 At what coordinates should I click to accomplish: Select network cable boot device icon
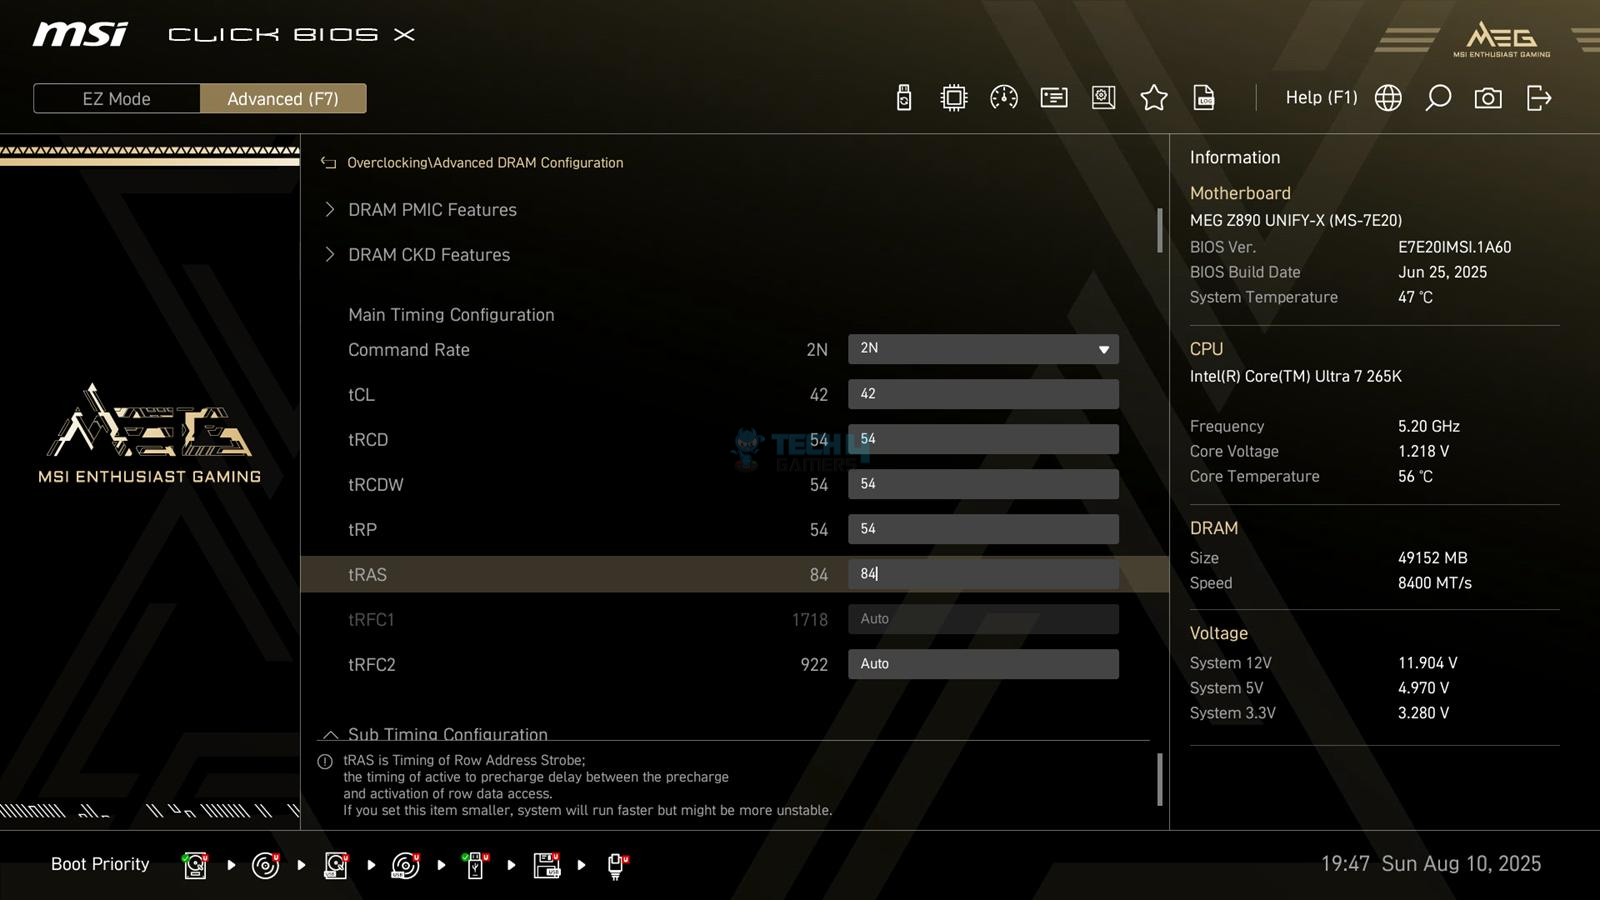point(617,865)
